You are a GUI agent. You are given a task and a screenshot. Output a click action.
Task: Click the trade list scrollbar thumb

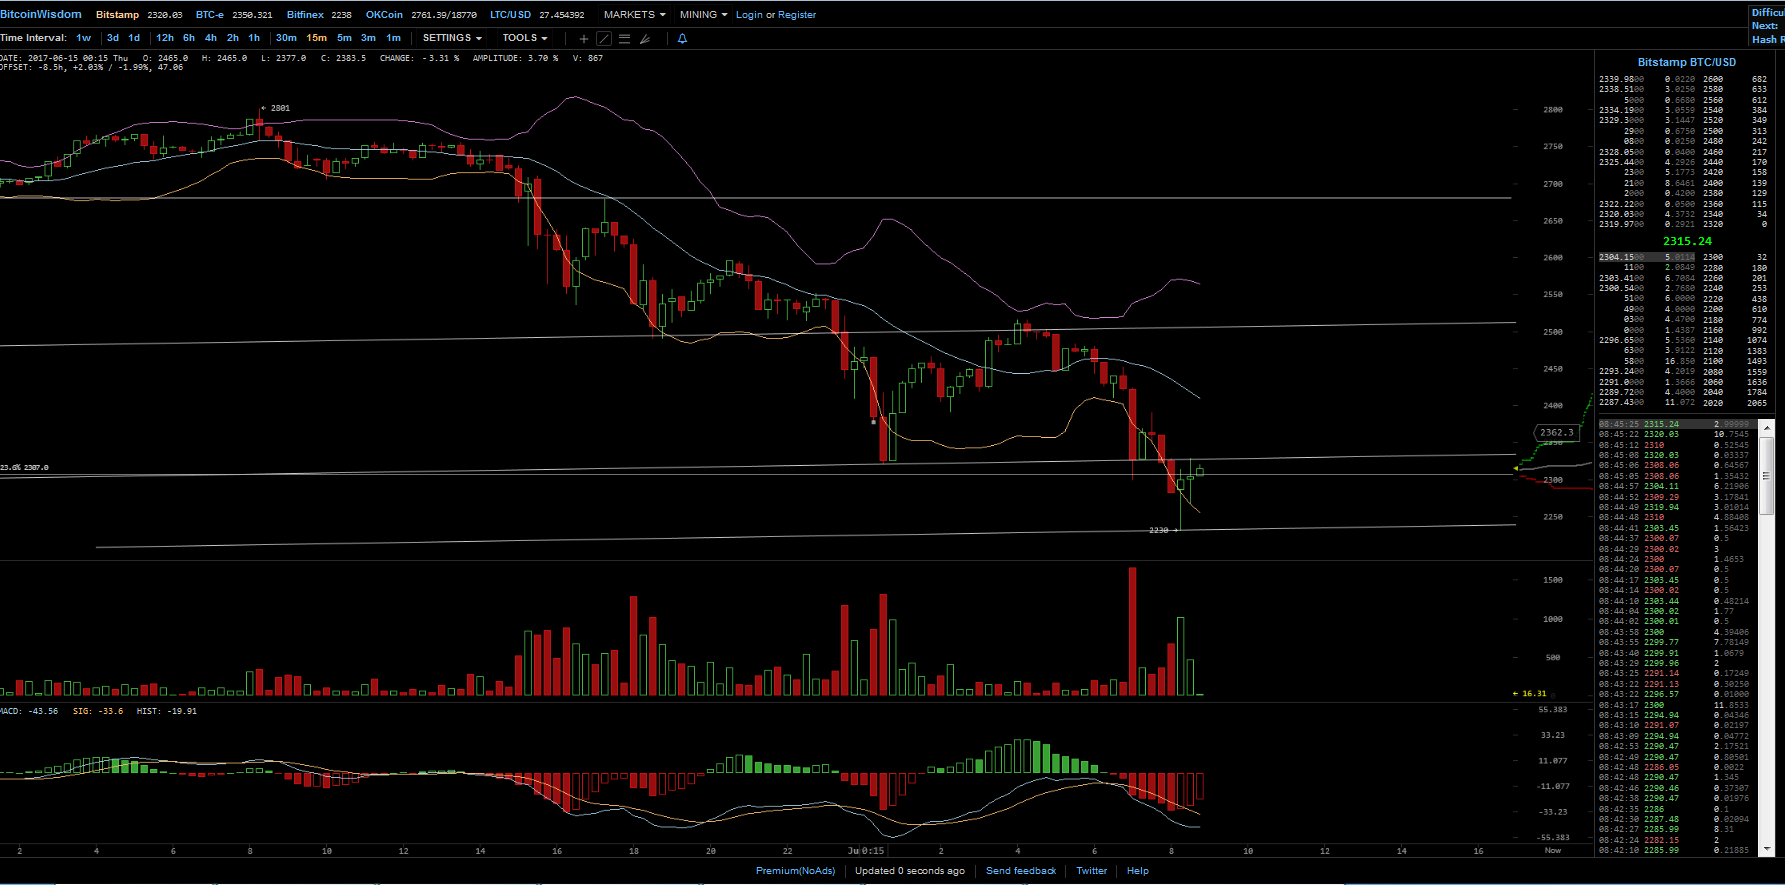pos(1767,476)
